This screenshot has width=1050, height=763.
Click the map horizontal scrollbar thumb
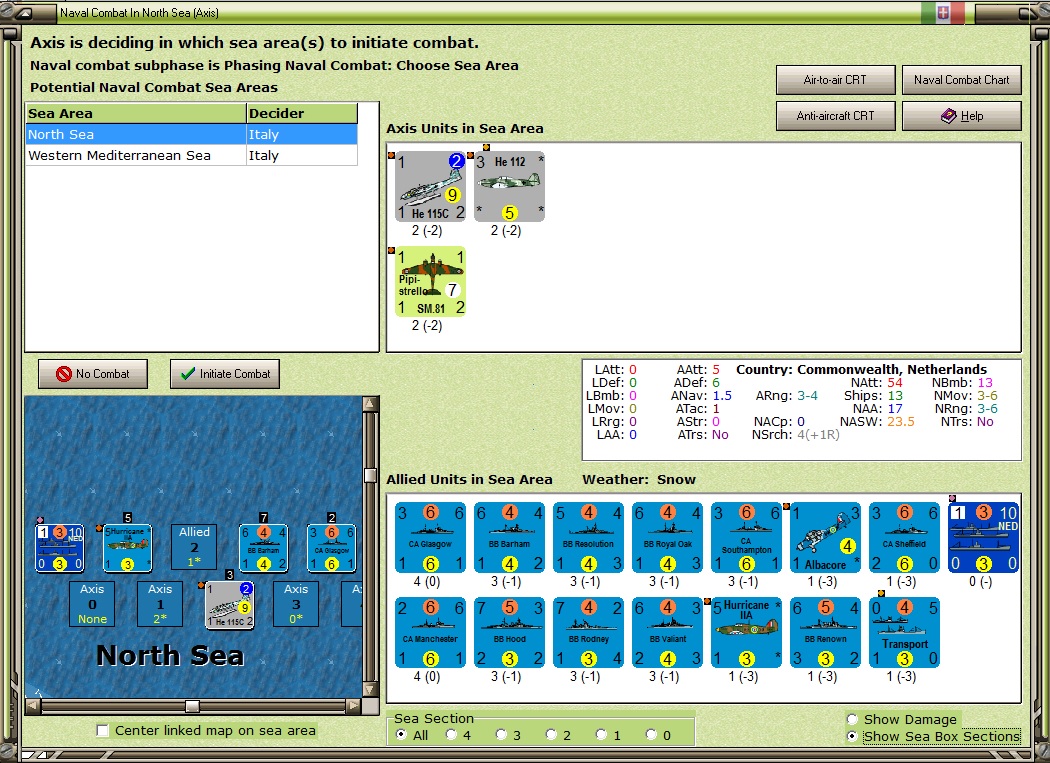coord(192,706)
